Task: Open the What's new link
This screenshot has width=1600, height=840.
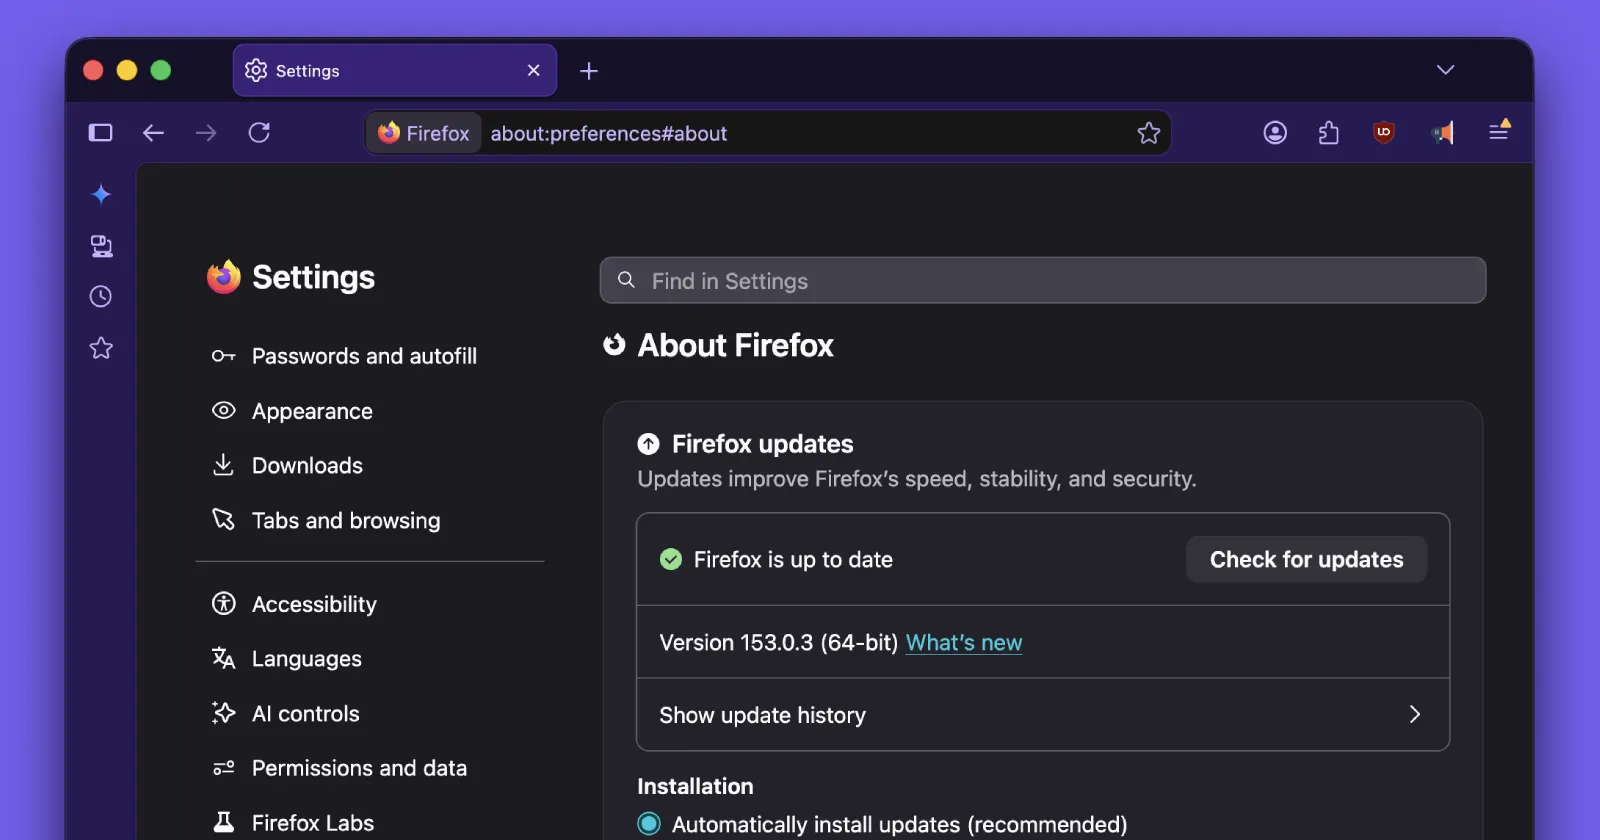Action: click(964, 643)
